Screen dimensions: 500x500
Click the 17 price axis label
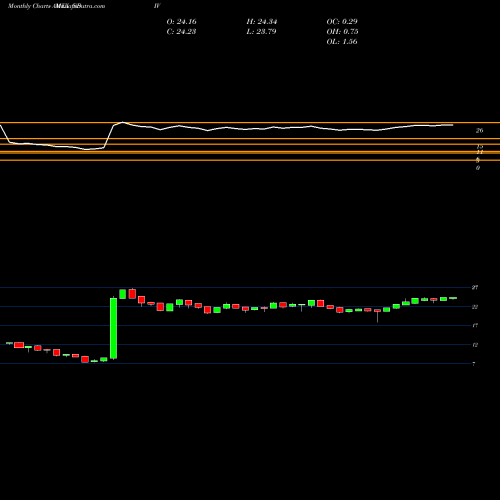click(x=475, y=325)
